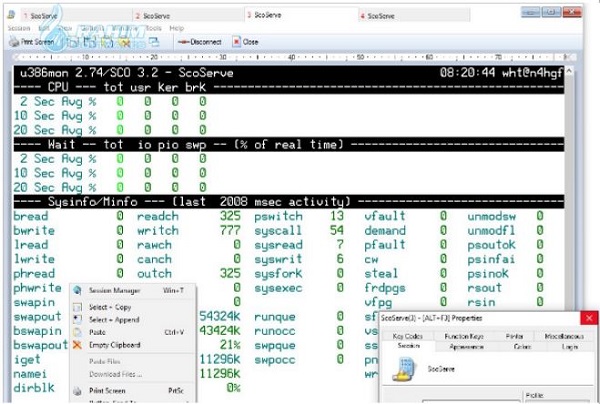Click Paste Files in context menu

(x=133, y=361)
